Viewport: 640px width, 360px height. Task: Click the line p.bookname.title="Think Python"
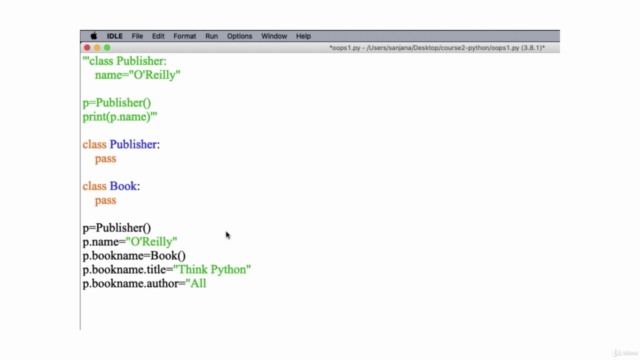point(167,270)
